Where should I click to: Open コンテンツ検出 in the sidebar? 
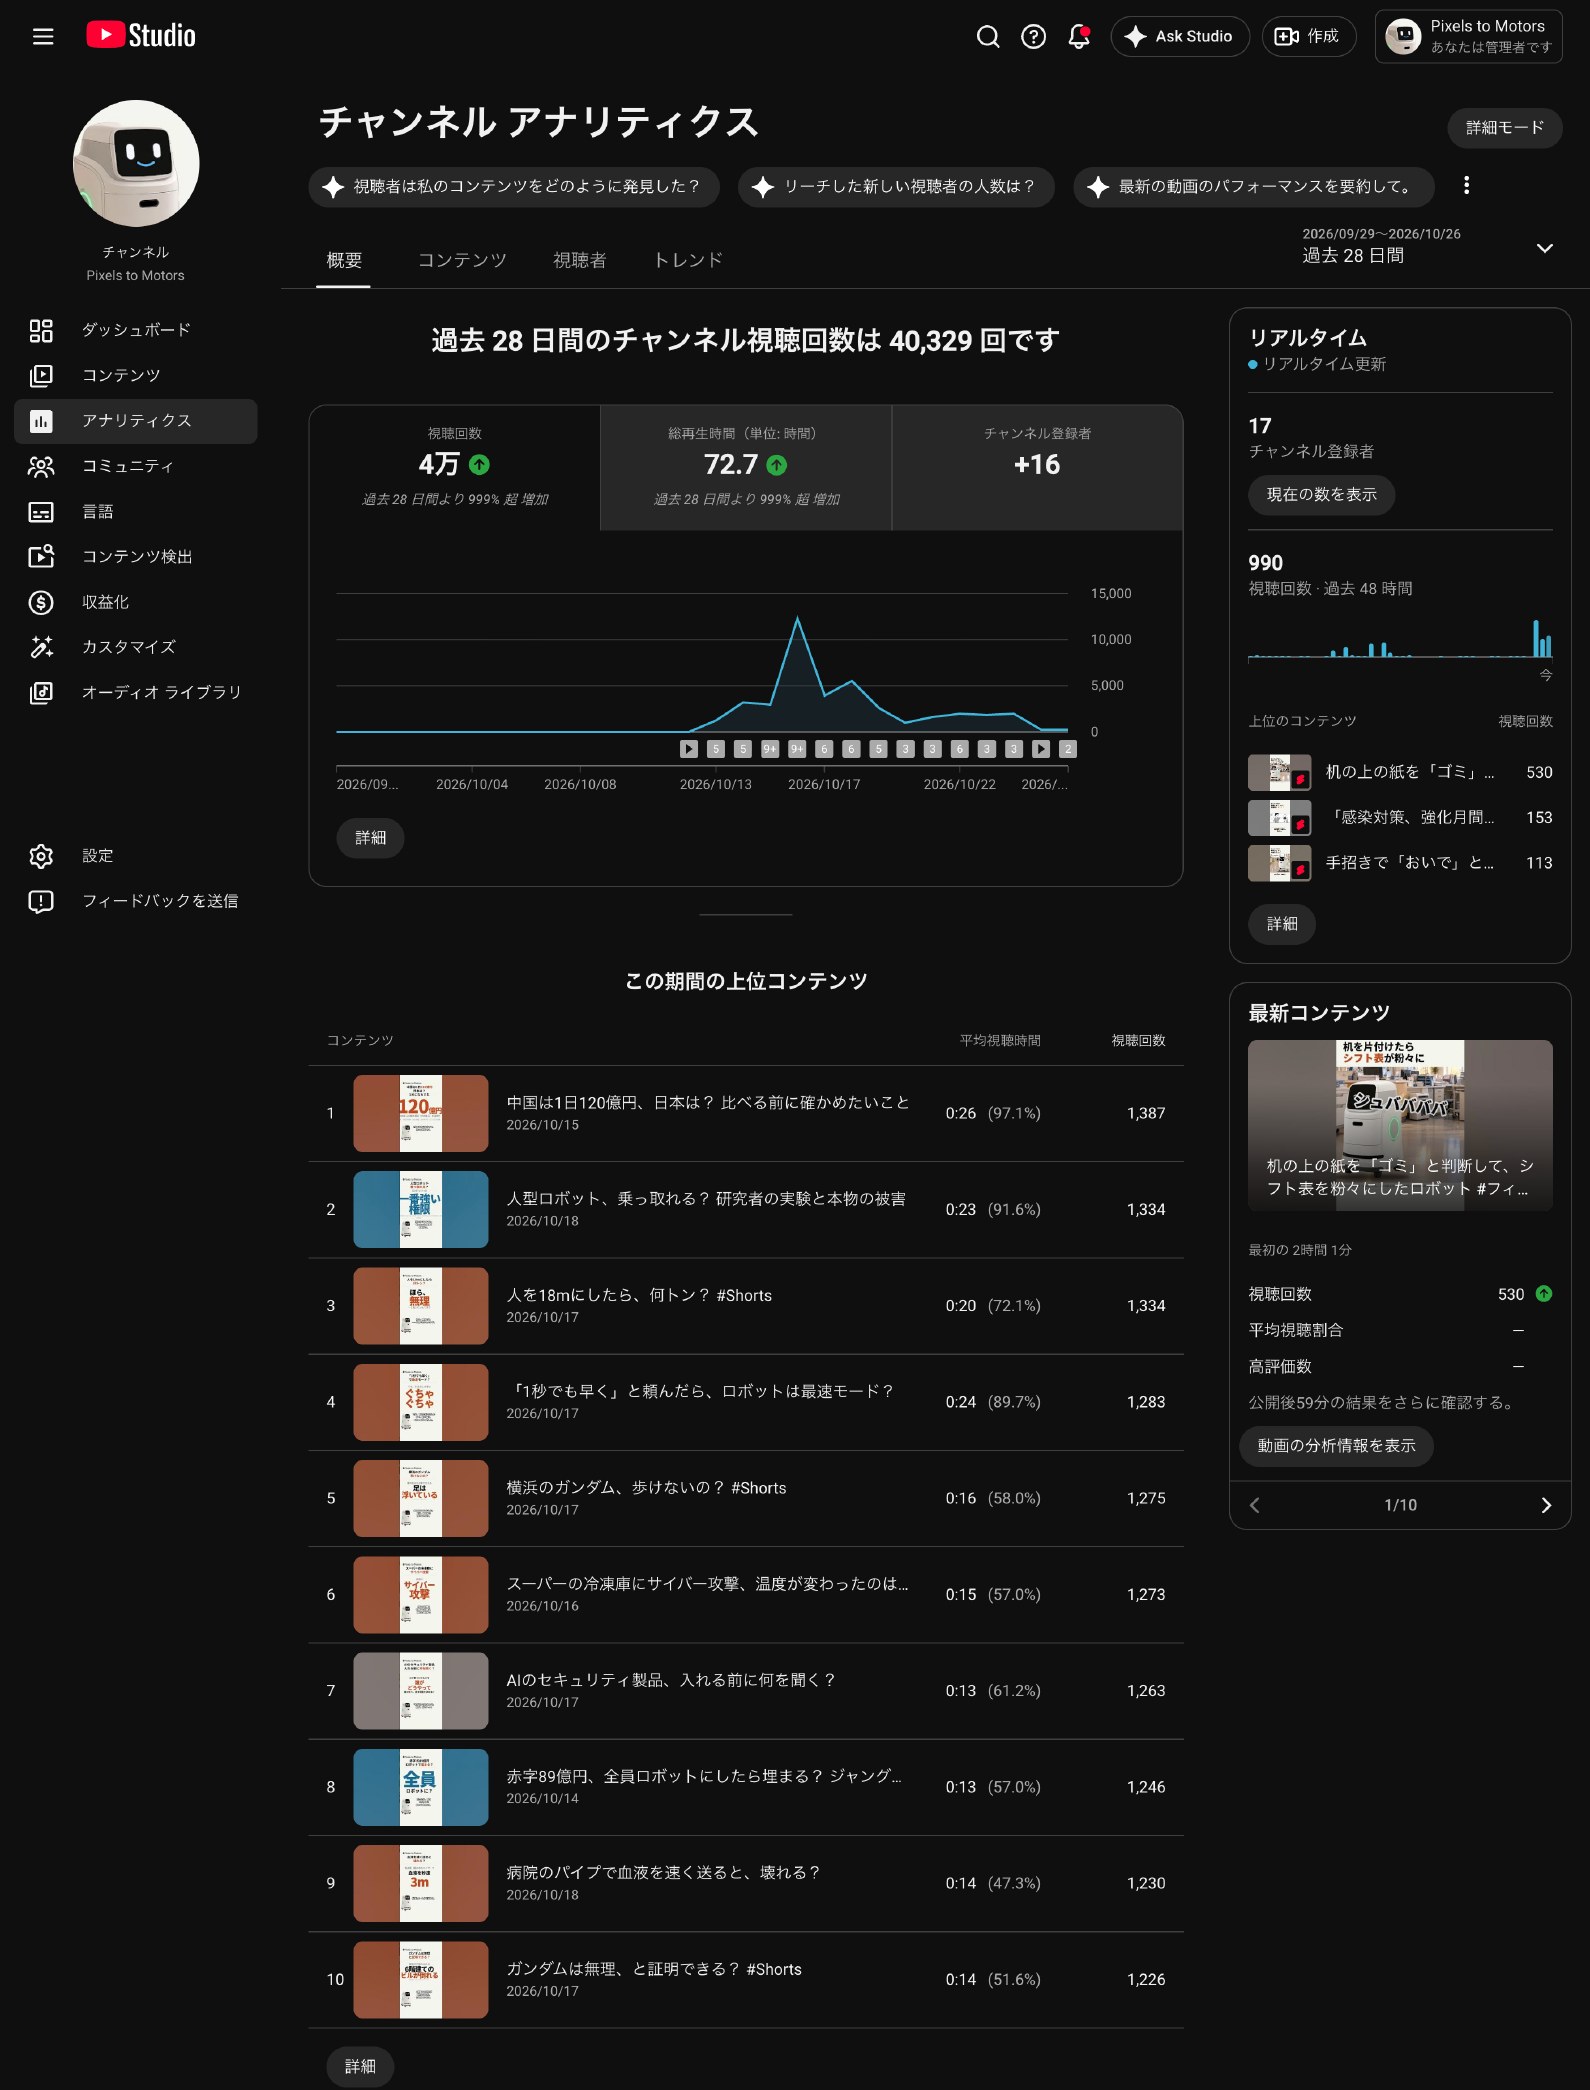click(x=135, y=557)
